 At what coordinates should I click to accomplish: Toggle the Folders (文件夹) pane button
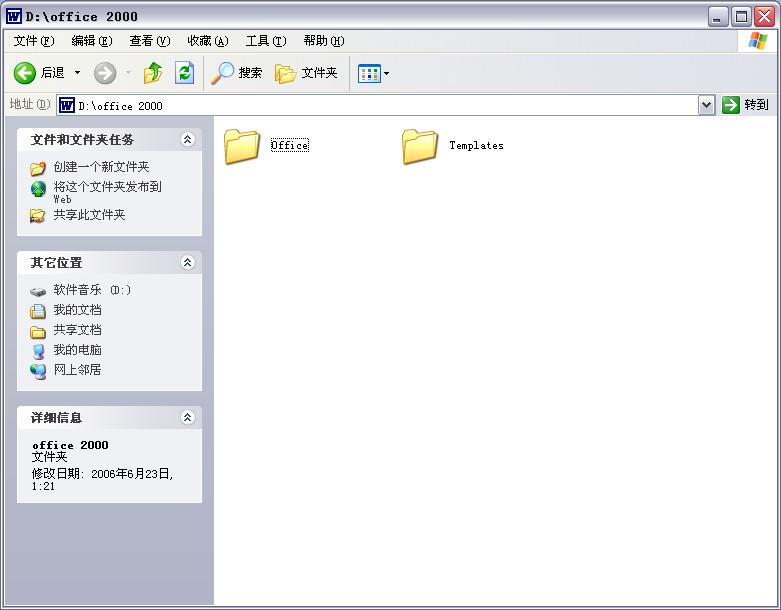click(306, 73)
